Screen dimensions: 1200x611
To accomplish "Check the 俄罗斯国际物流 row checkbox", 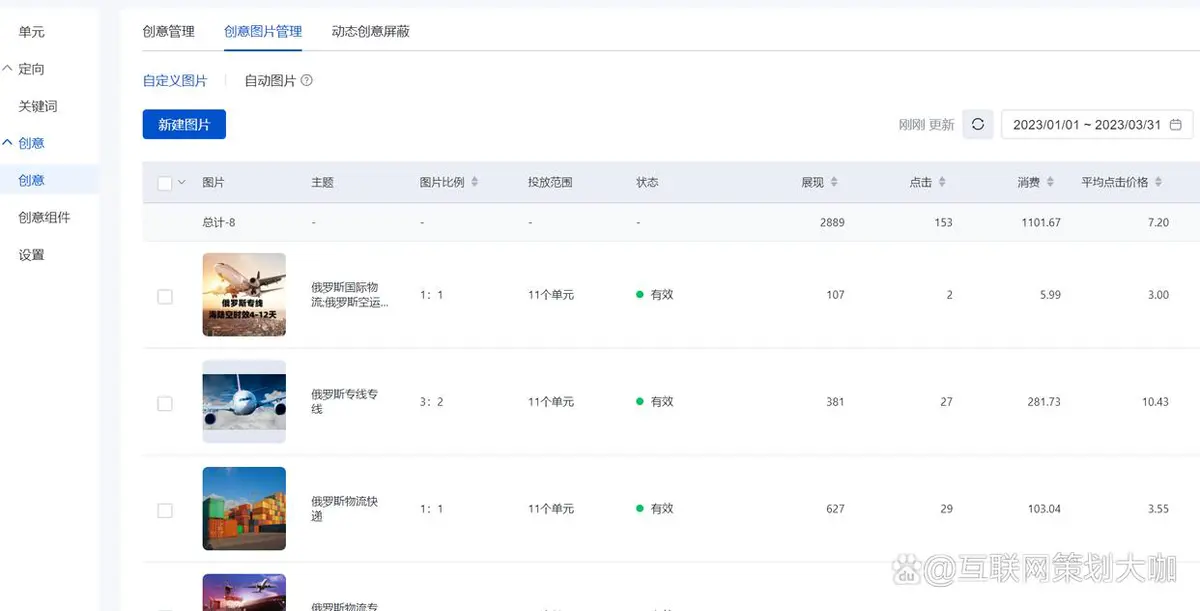I will coord(165,297).
